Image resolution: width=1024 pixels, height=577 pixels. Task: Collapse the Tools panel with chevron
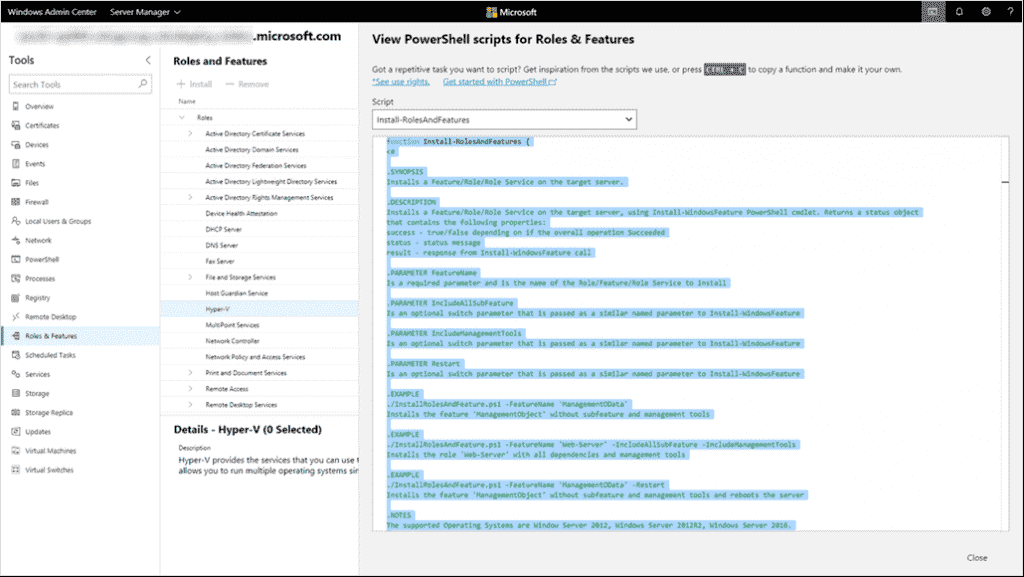coord(148,60)
